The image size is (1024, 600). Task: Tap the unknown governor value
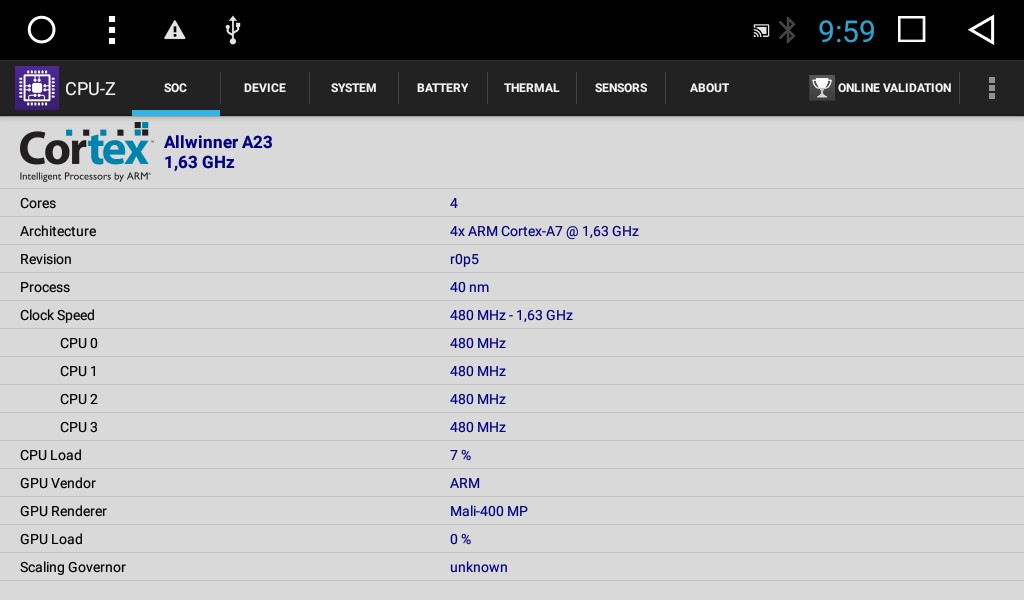[479, 567]
